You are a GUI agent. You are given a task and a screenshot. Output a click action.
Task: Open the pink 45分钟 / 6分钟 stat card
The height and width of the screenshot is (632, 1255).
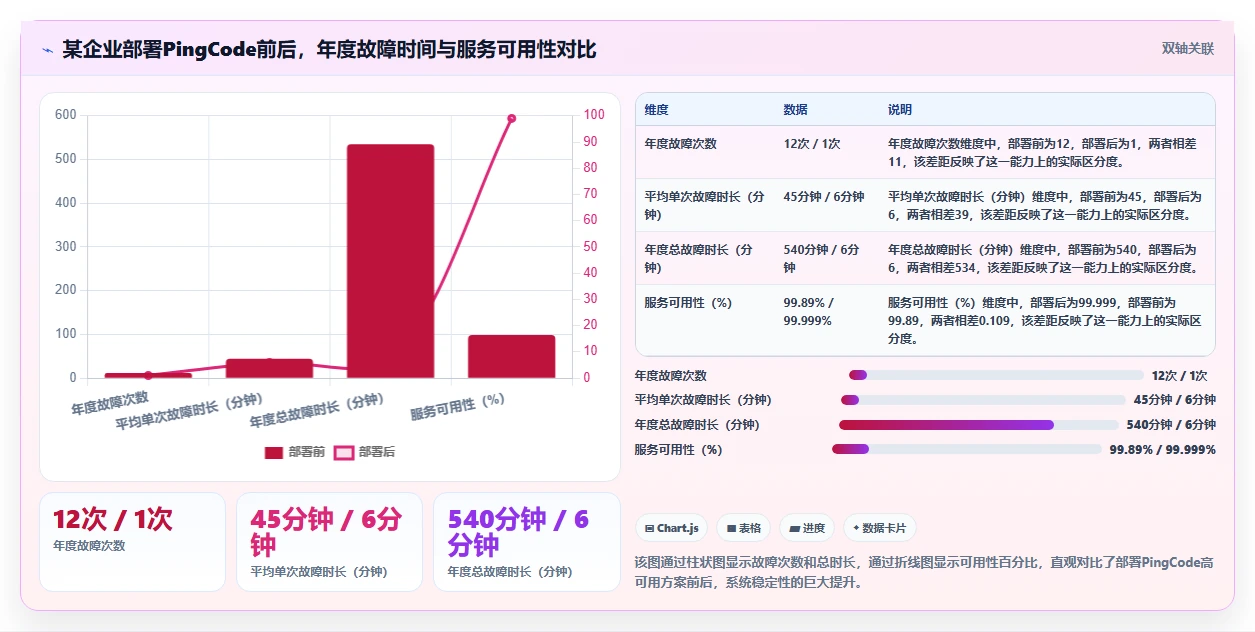click(329, 541)
